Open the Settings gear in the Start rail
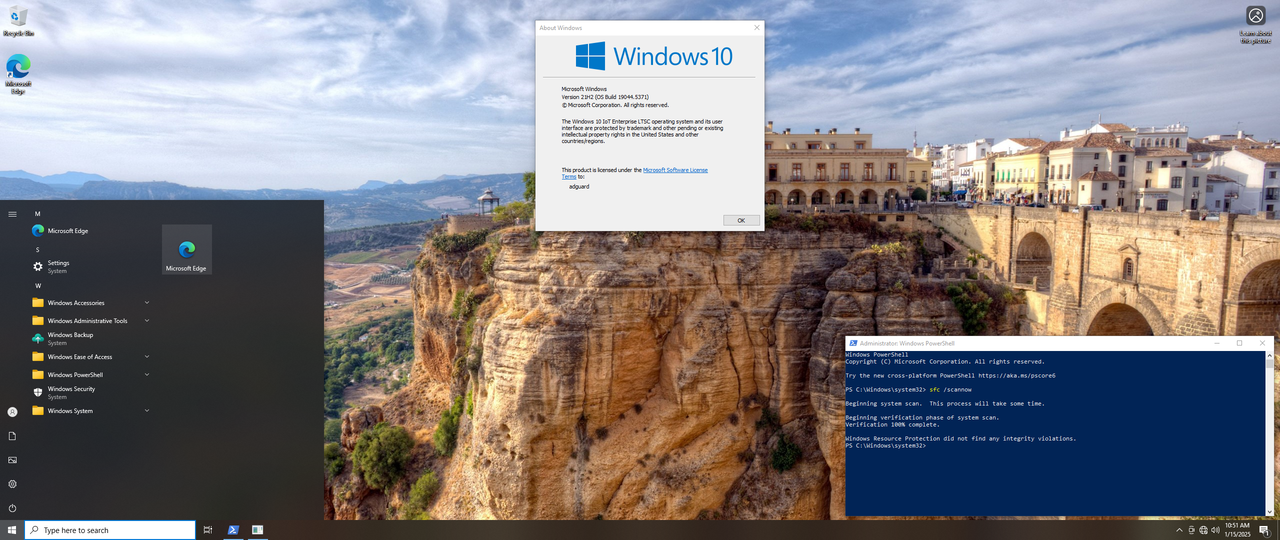Viewport: 1280px width, 540px height. coord(12,484)
